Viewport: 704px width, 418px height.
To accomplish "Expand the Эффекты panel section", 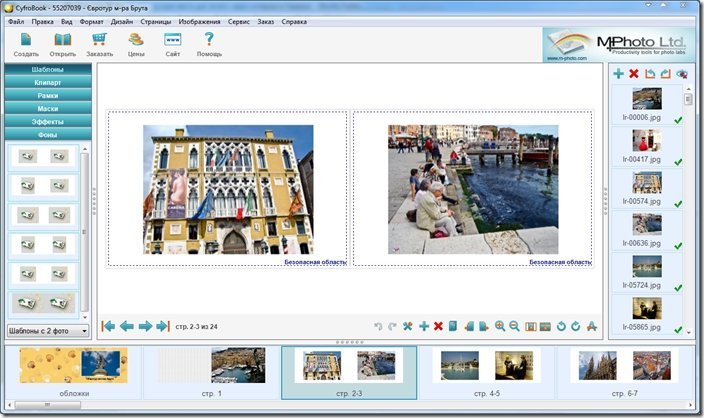I will click(x=46, y=121).
